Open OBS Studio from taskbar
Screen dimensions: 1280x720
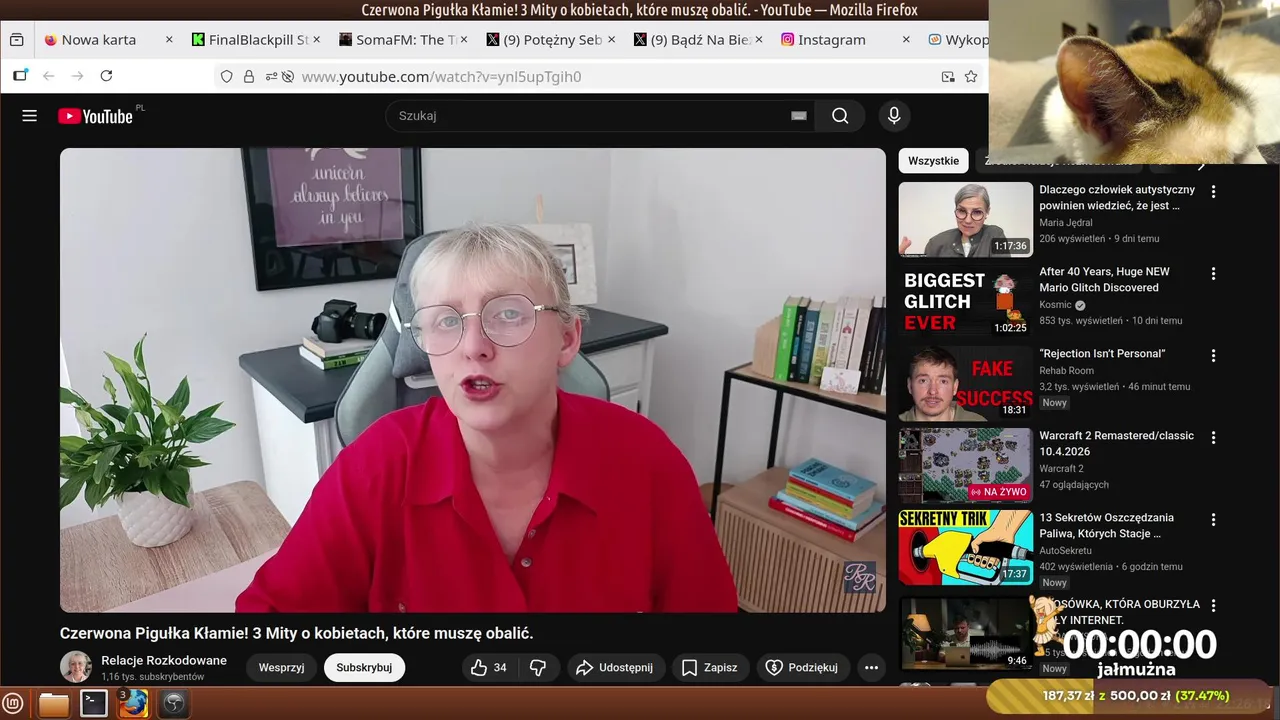174,704
